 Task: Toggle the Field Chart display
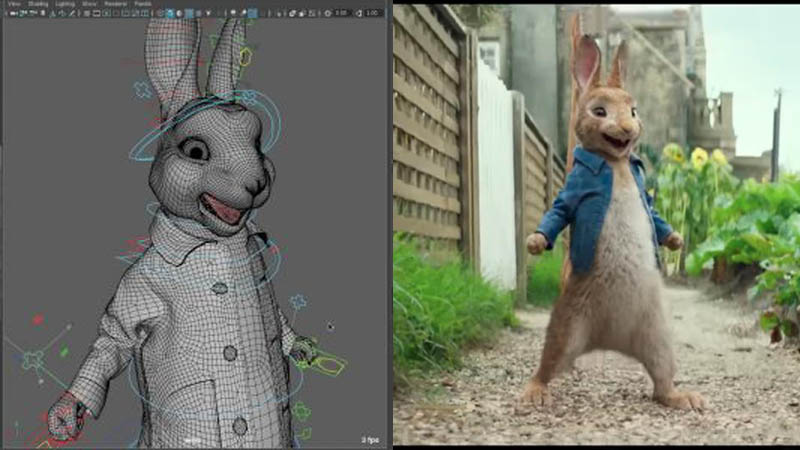coord(126,13)
